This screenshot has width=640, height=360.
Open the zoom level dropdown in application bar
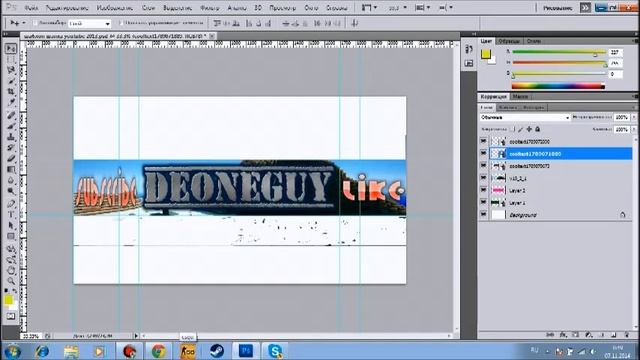tap(397, 8)
